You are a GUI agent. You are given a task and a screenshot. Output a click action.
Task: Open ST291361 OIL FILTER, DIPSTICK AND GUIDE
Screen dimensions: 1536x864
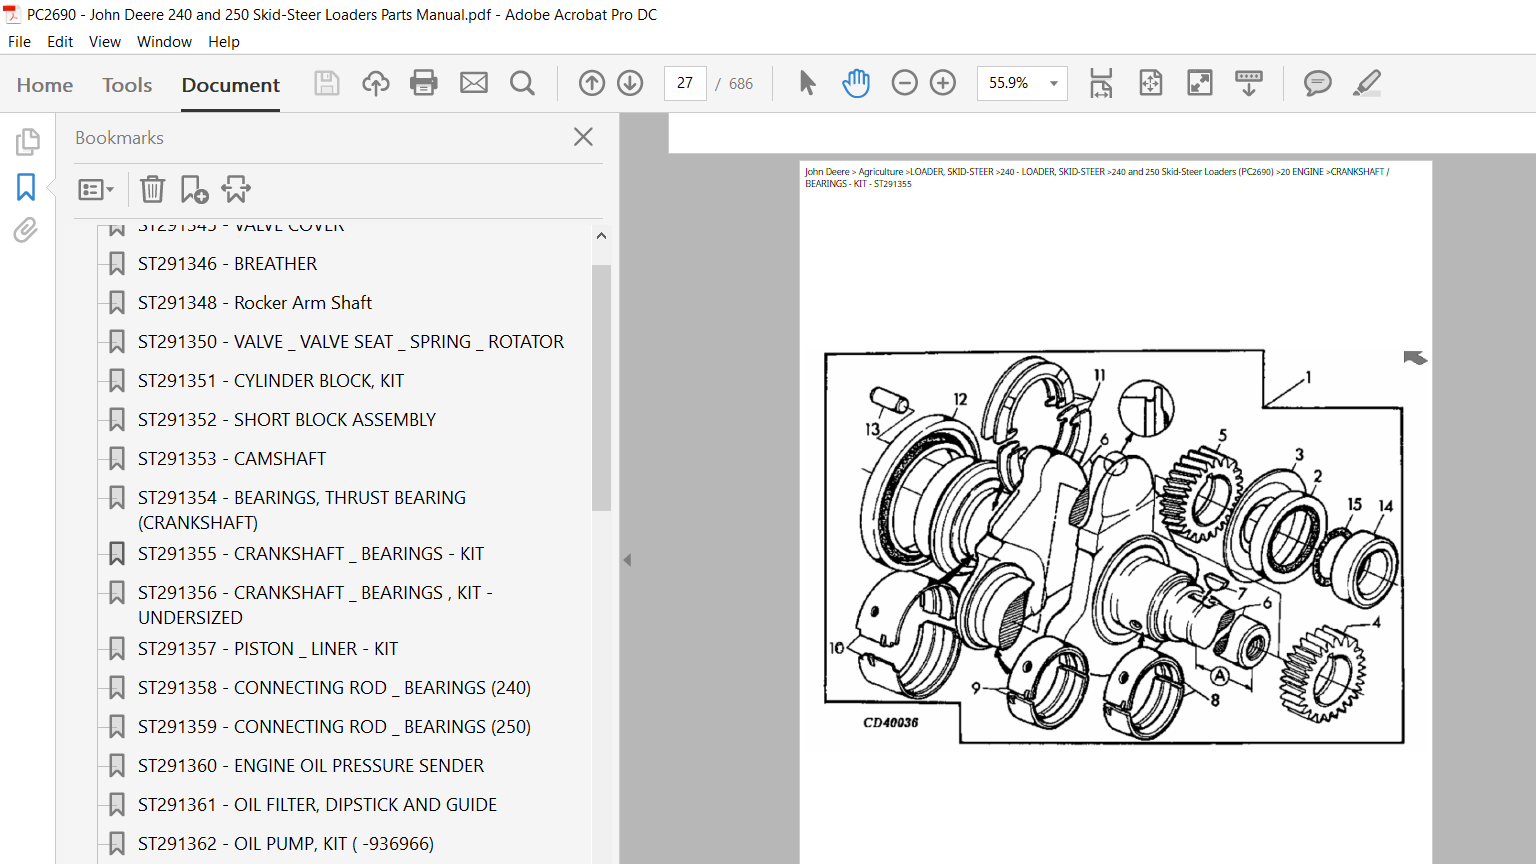317,805
